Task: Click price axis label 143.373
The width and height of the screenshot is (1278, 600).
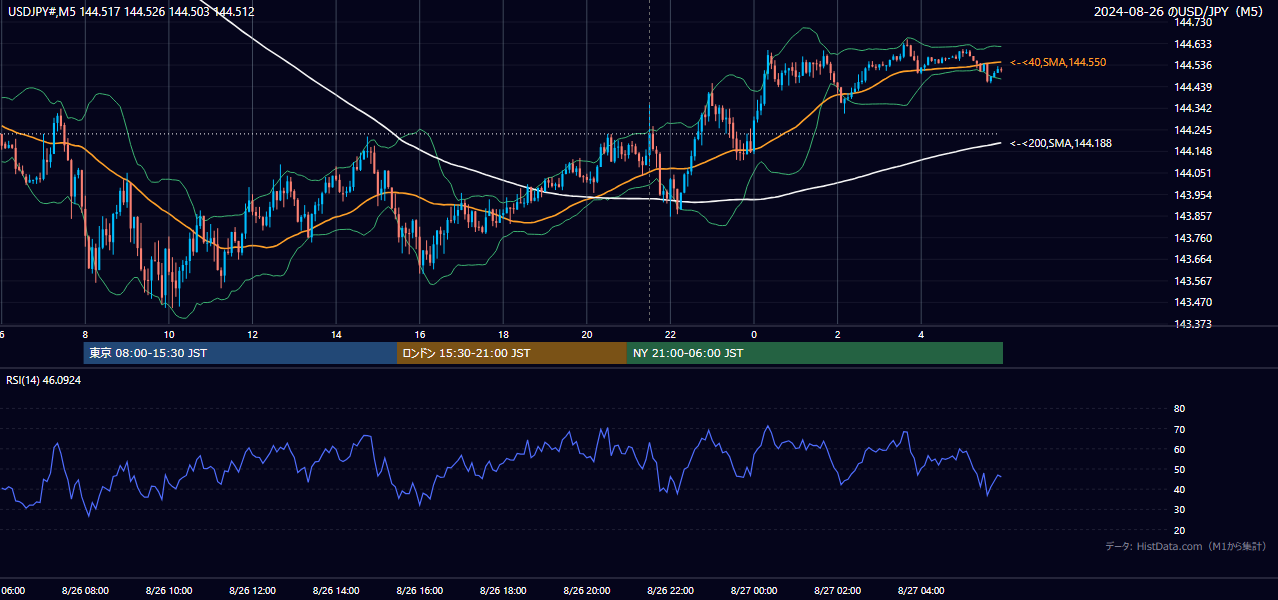Action: (1192, 324)
